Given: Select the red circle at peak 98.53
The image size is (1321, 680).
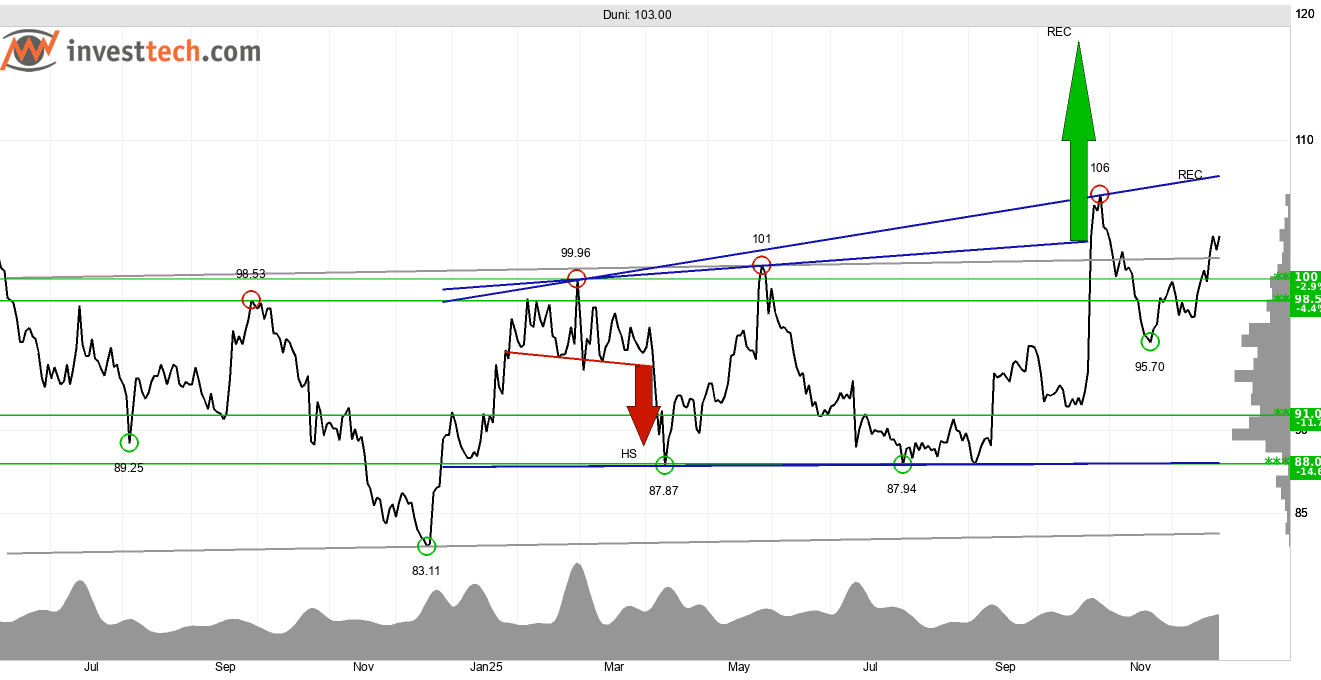Looking at the screenshot, I should 251,299.
